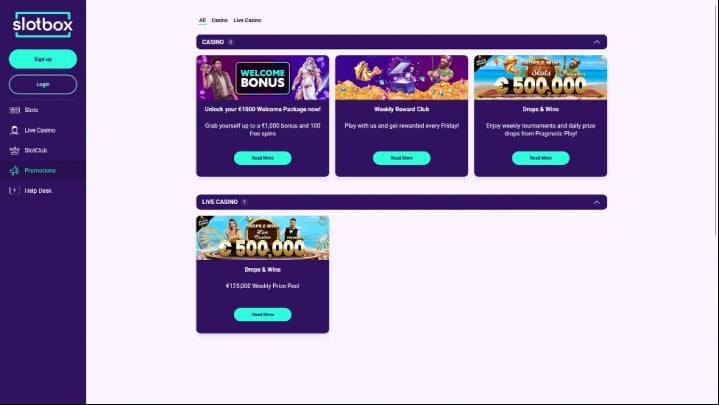The width and height of the screenshot is (719, 405).
Task: Switch to the All filter tab
Action: click(x=202, y=20)
